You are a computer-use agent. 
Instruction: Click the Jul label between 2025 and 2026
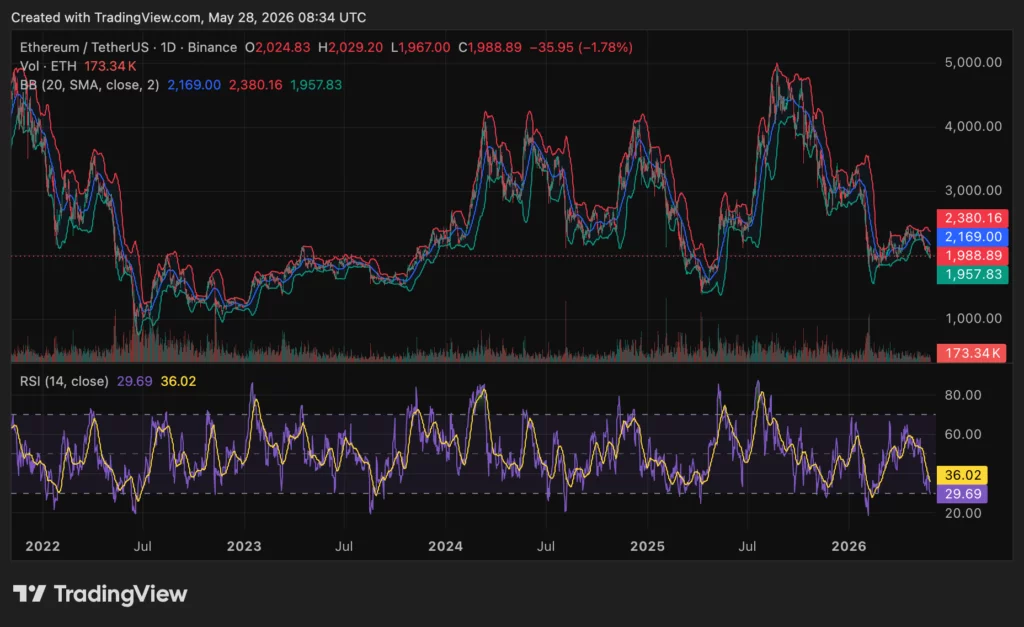coord(747,547)
